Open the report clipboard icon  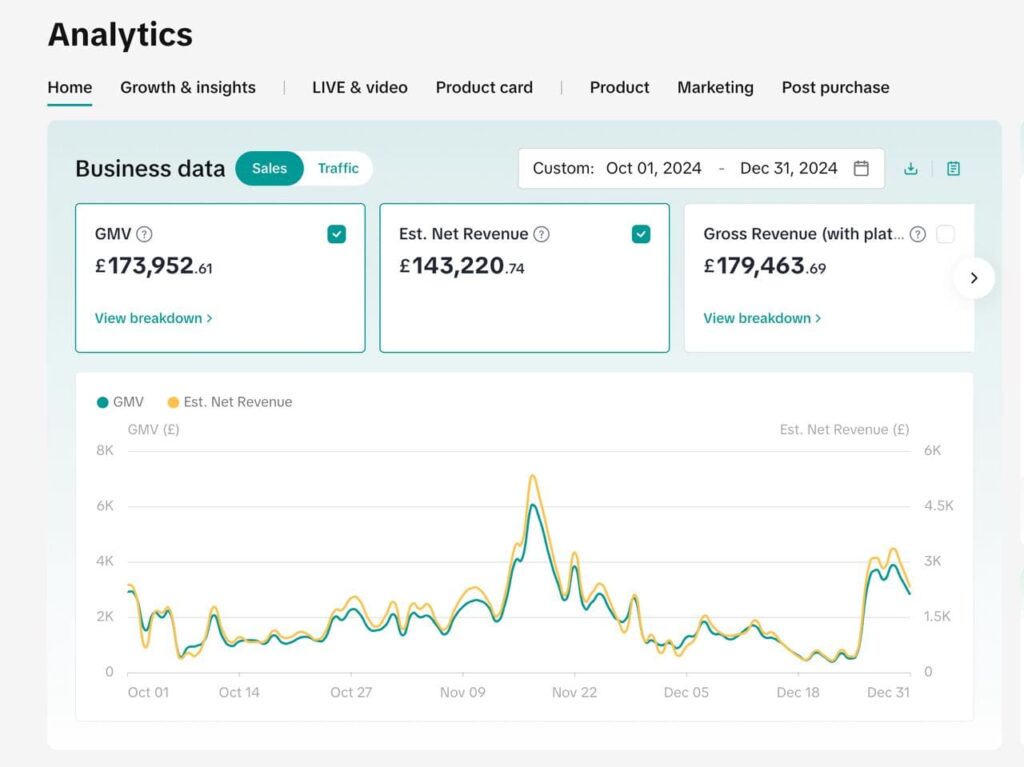pyautogui.click(x=953, y=169)
